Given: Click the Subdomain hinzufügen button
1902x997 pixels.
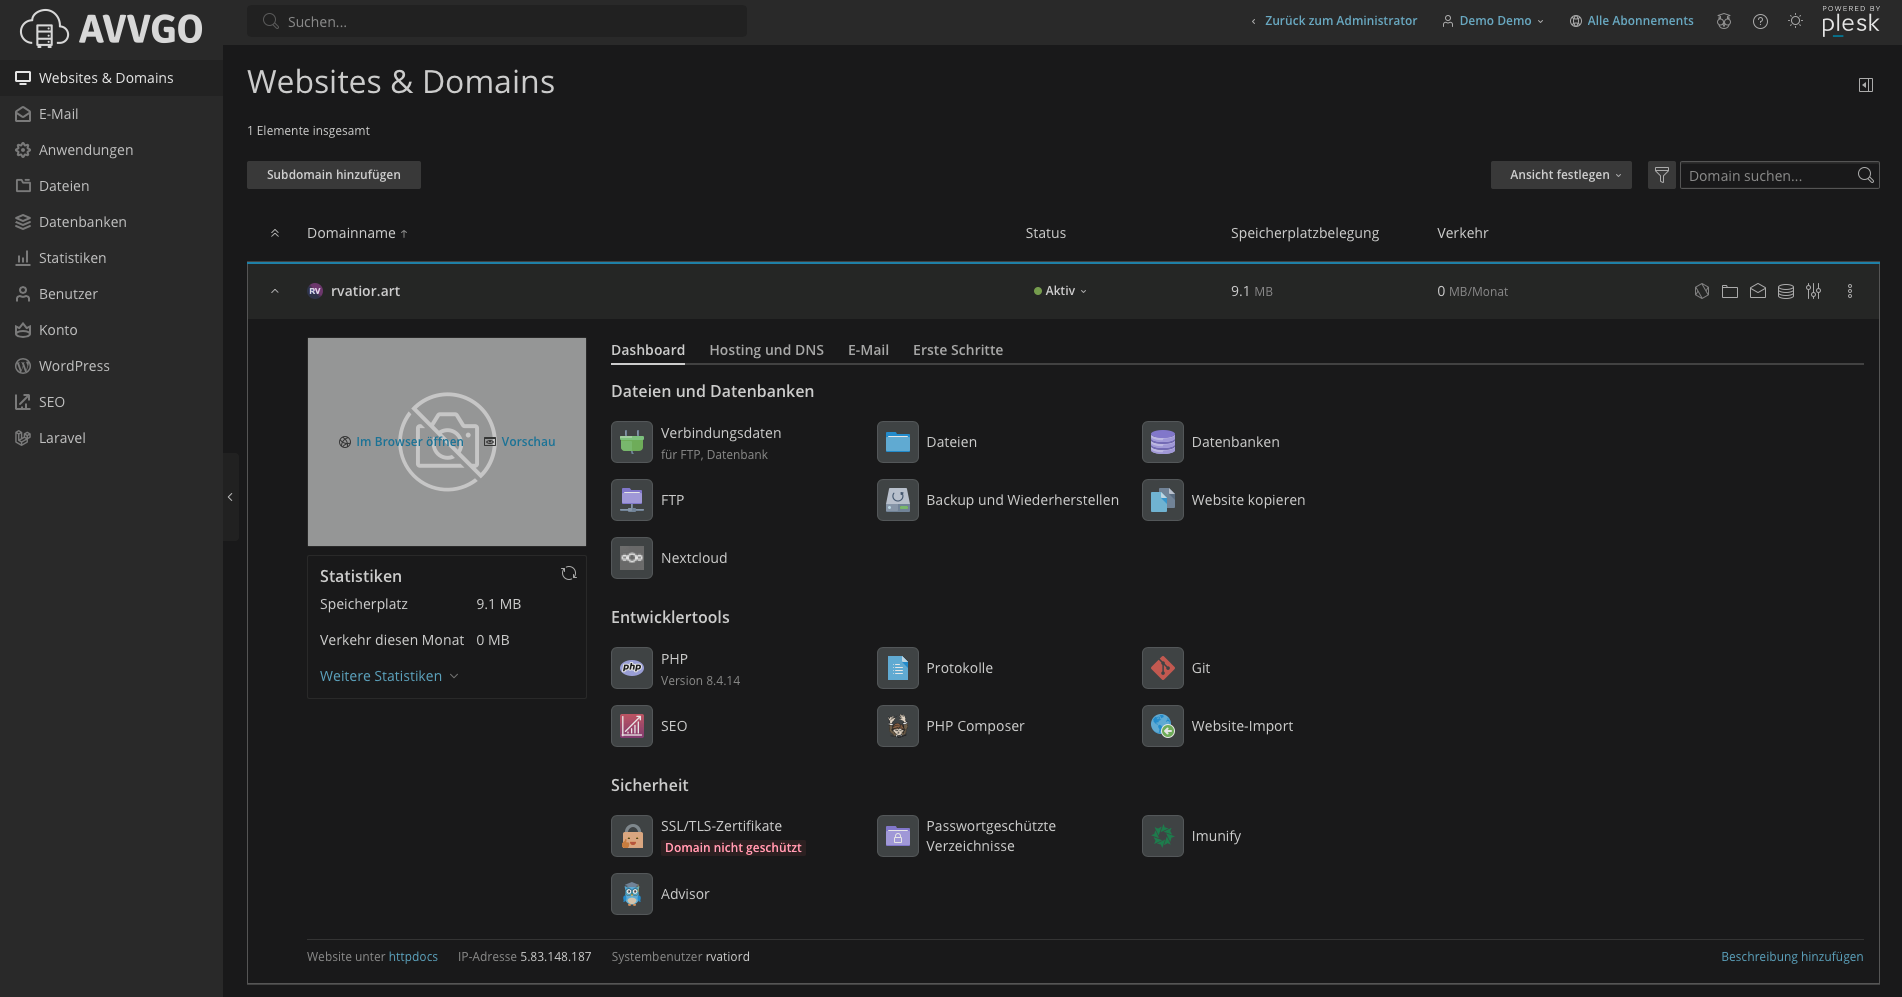Looking at the screenshot, I should coord(333,175).
